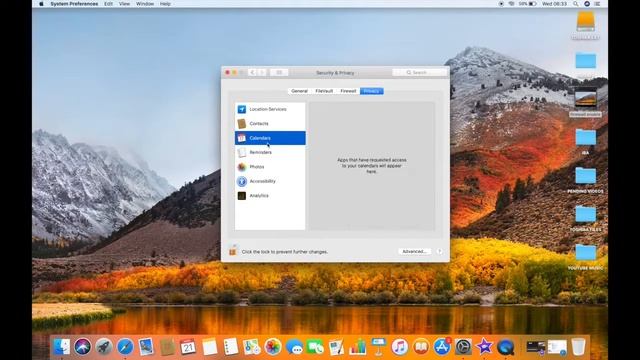Select the orange drive icon on the desktop
The image size is (640, 360).
pos(585,22)
